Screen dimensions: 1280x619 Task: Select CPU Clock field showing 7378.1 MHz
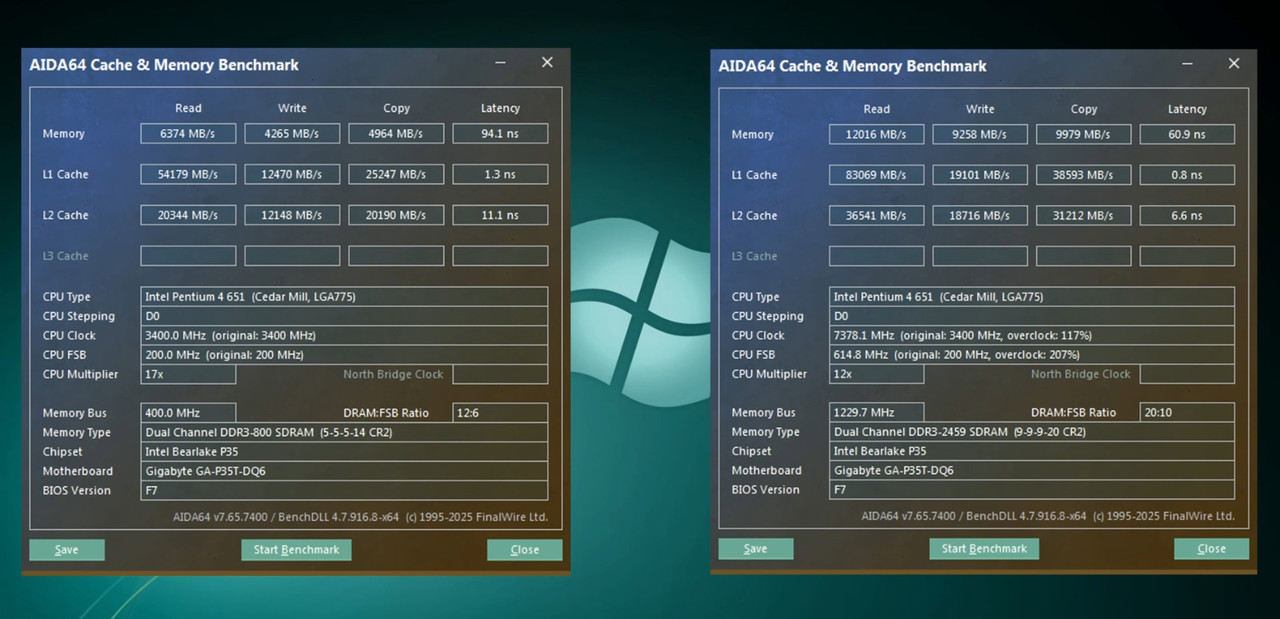pyautogui.click(x=1032, y=335)
